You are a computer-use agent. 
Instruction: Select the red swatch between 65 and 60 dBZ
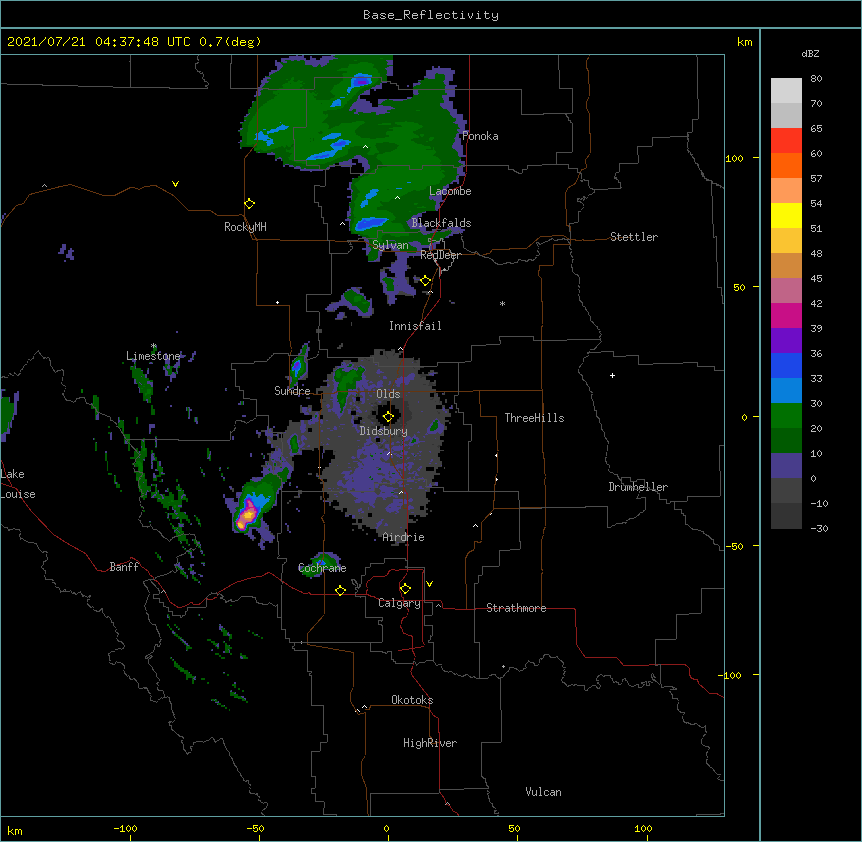click(x=786, y=141)
